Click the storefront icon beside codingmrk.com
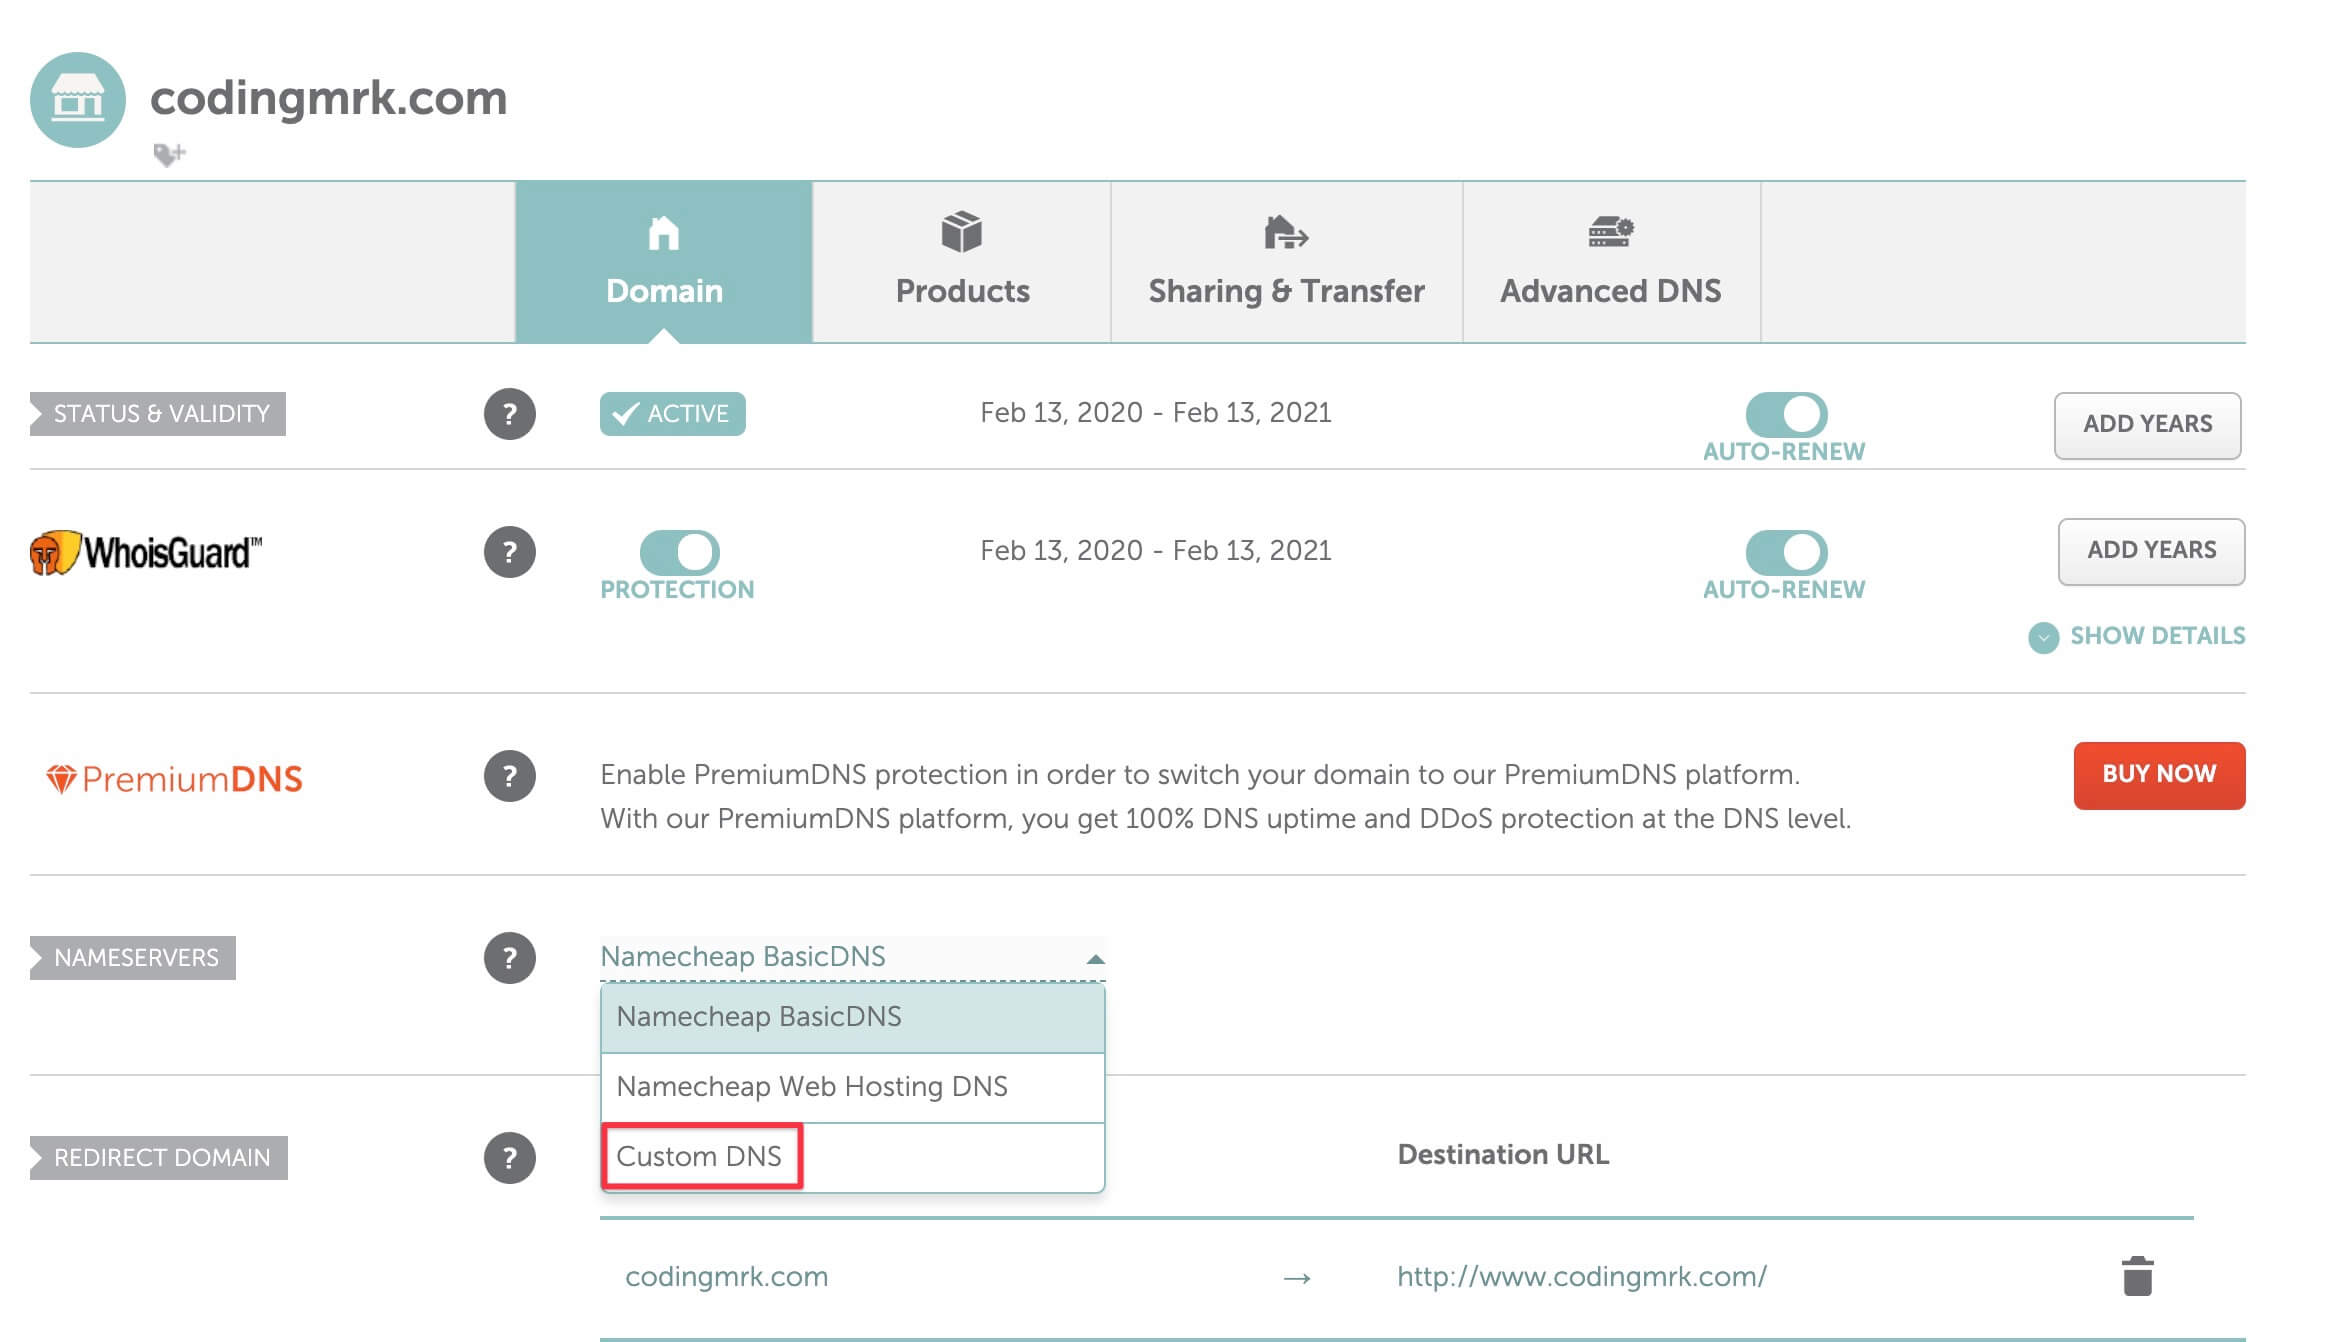This screenshot has width=2332, height=1342. (x=78, y=100)
